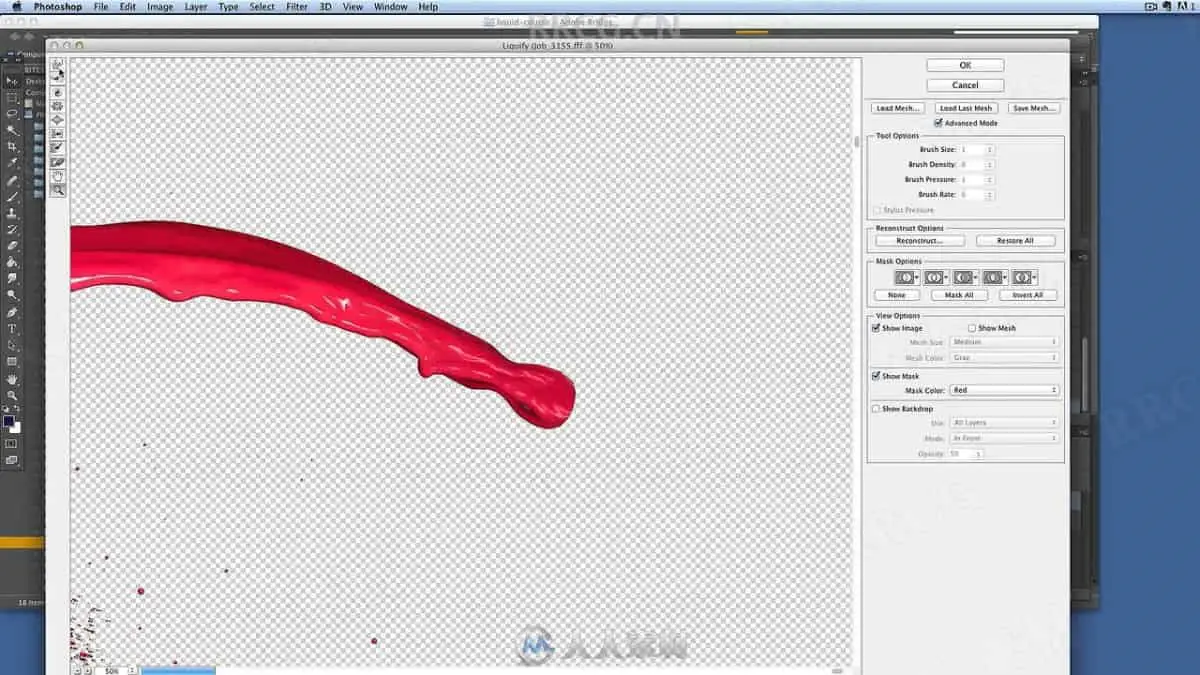
Task: Click the Restore All button
Action: click(1015, 241)
